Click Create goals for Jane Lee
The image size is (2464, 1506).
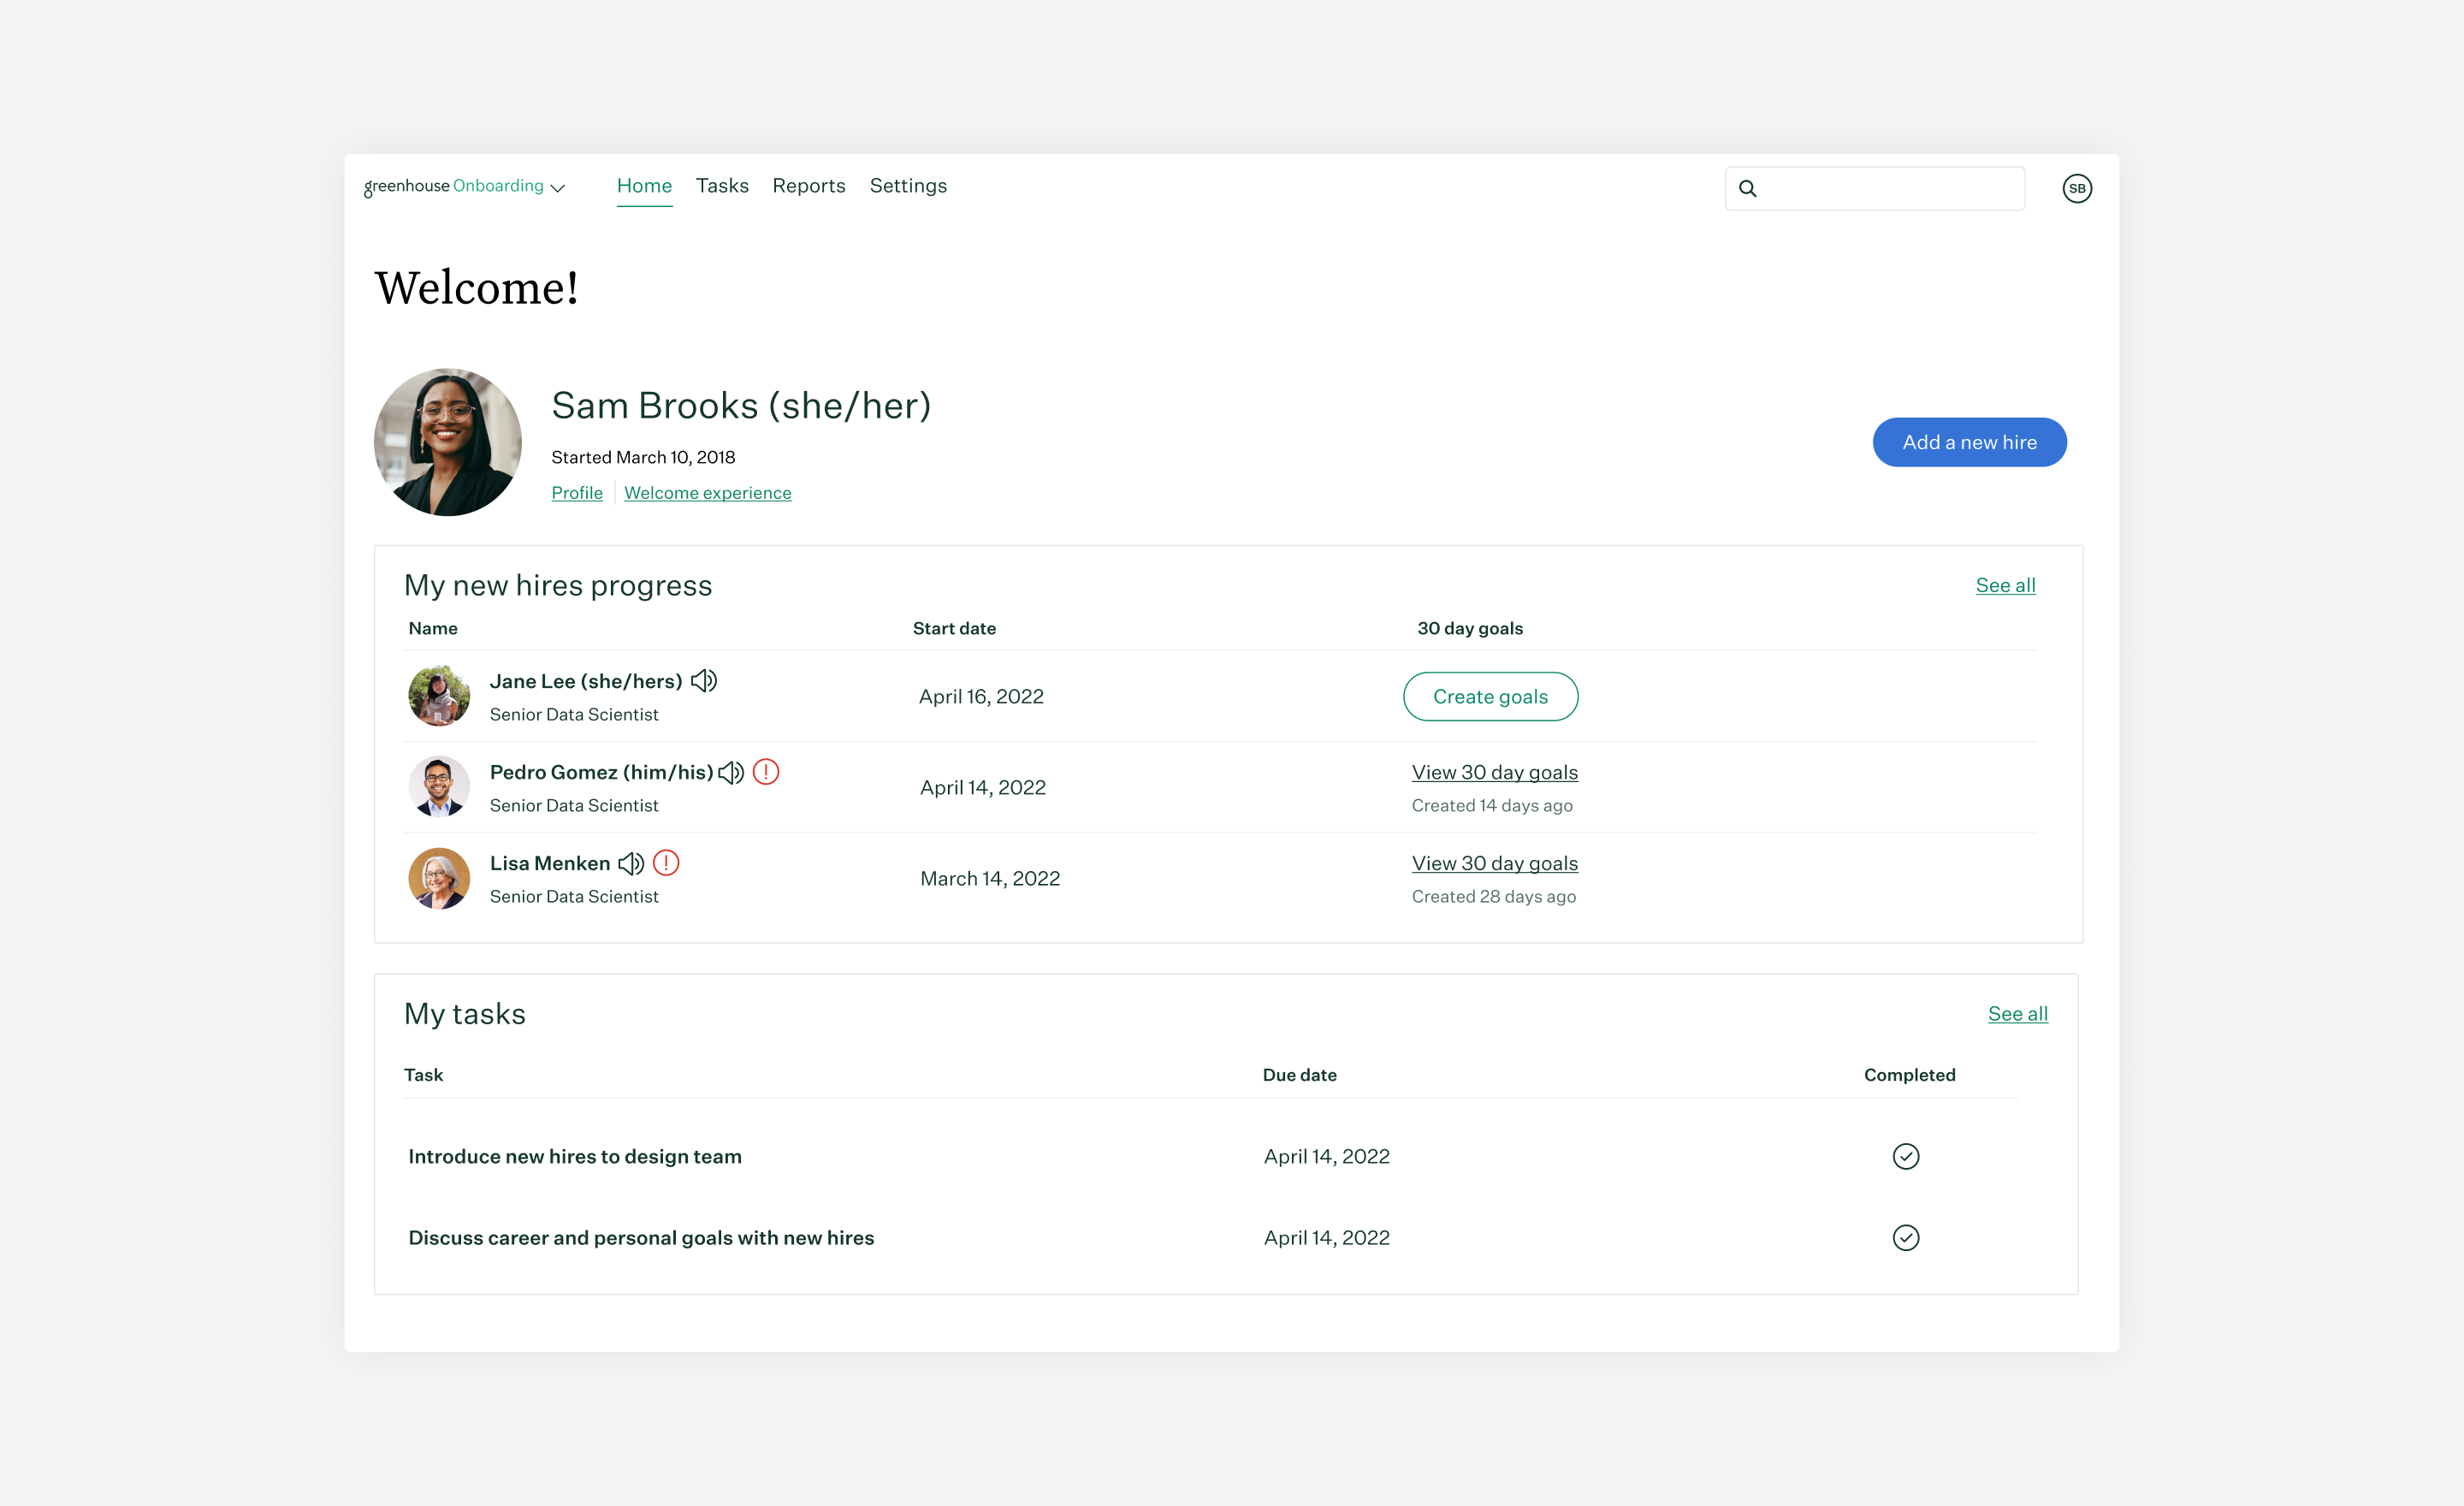tap(1490, 696)
